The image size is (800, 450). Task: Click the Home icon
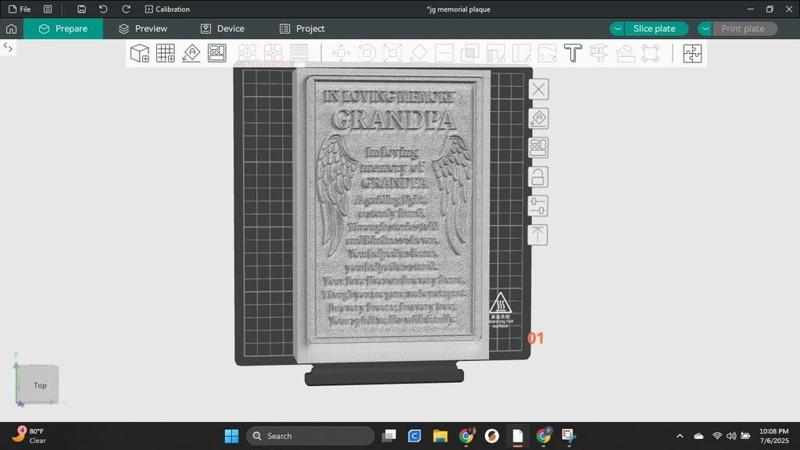pyautogui.click(x=11, y=29)
